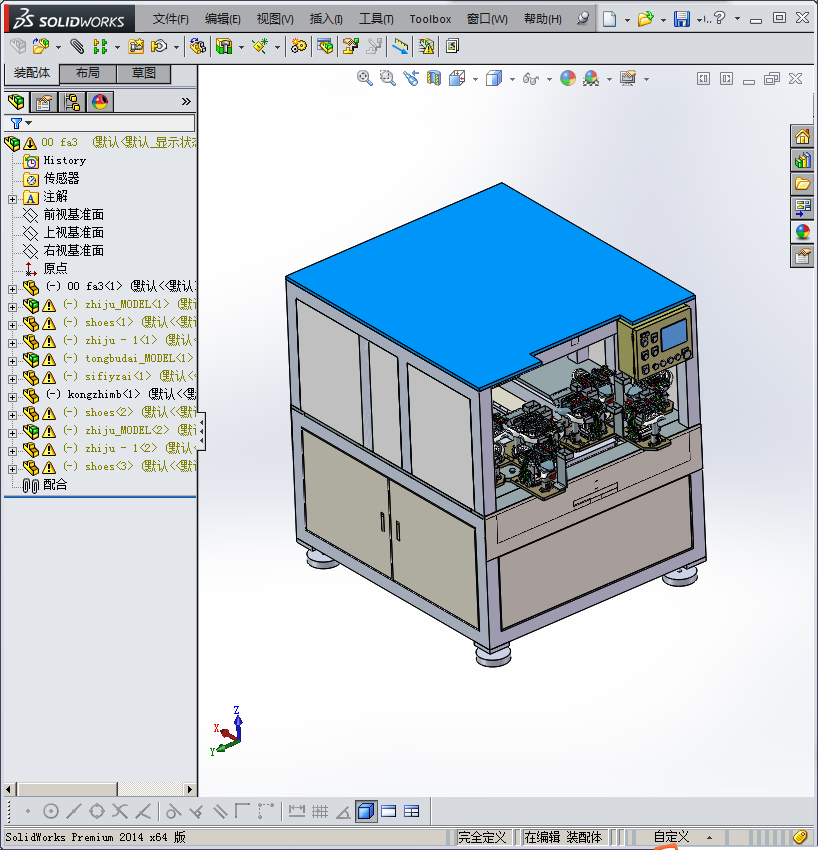
Task: Click the Interference Detection blue arrow icon
Action: click(400, 47)
